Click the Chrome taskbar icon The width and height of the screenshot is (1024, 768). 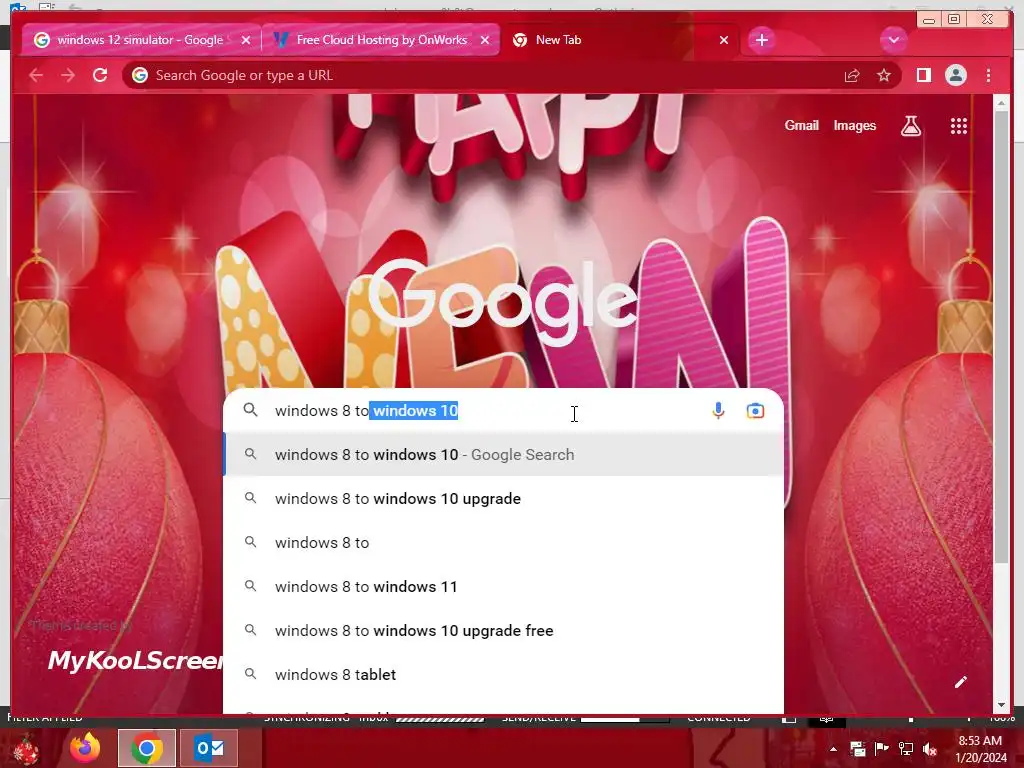147,748
